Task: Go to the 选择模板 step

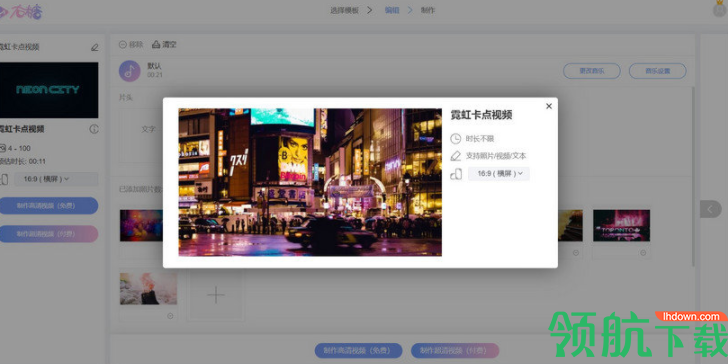Action: point(344,10)
